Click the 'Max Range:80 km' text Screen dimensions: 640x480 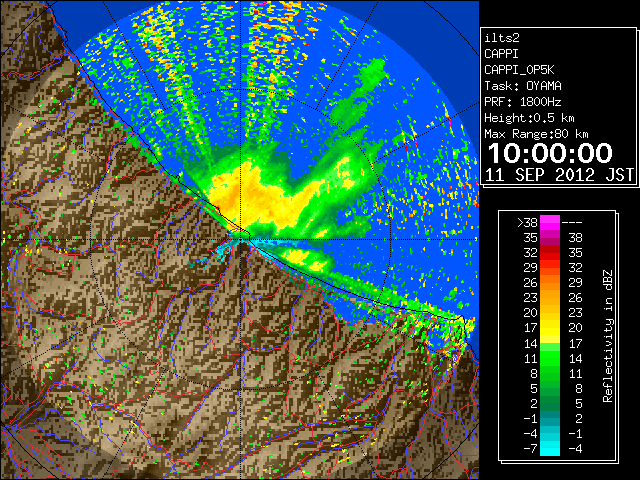point(536,134)
